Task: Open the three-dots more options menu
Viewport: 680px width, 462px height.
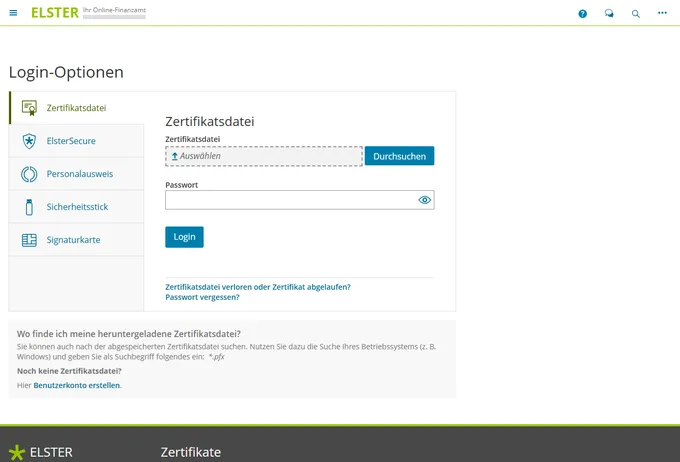Action: tap(662, 13)
